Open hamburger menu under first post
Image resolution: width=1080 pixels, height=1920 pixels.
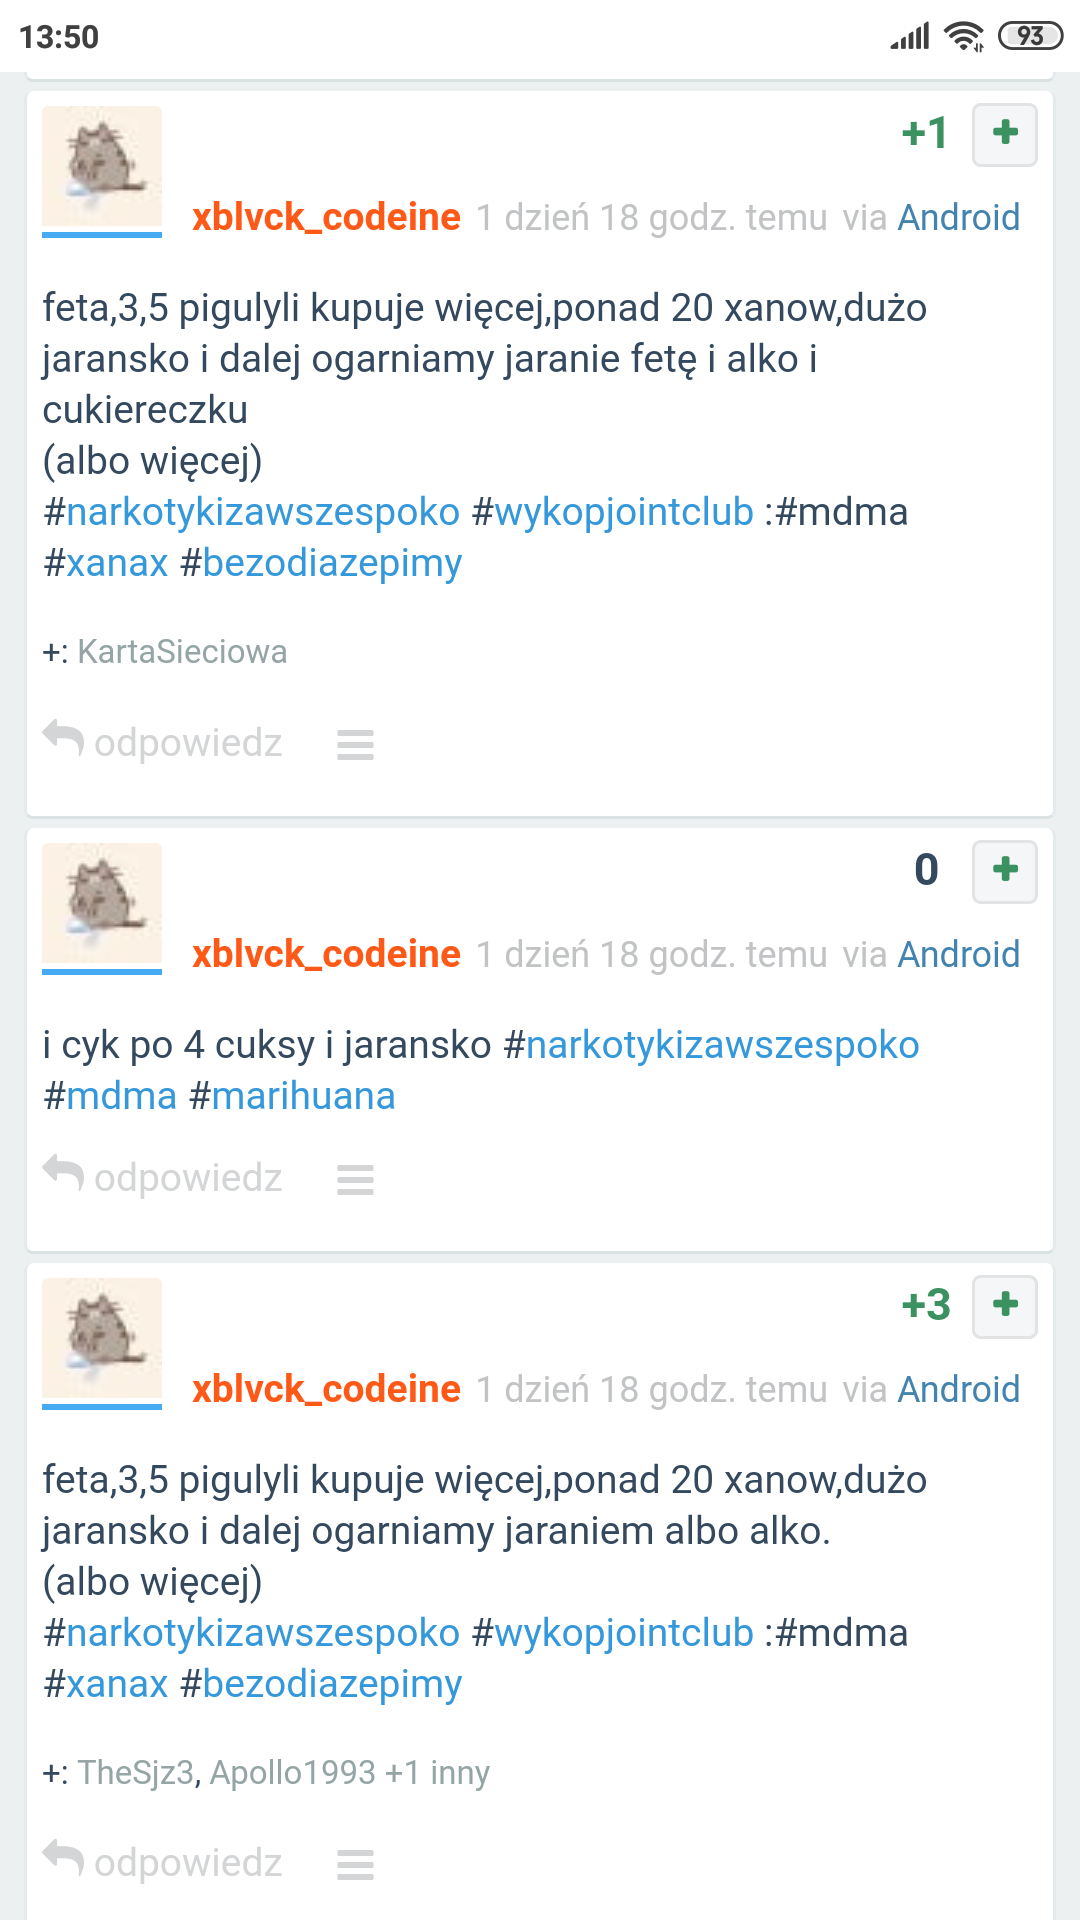point(355,745)
